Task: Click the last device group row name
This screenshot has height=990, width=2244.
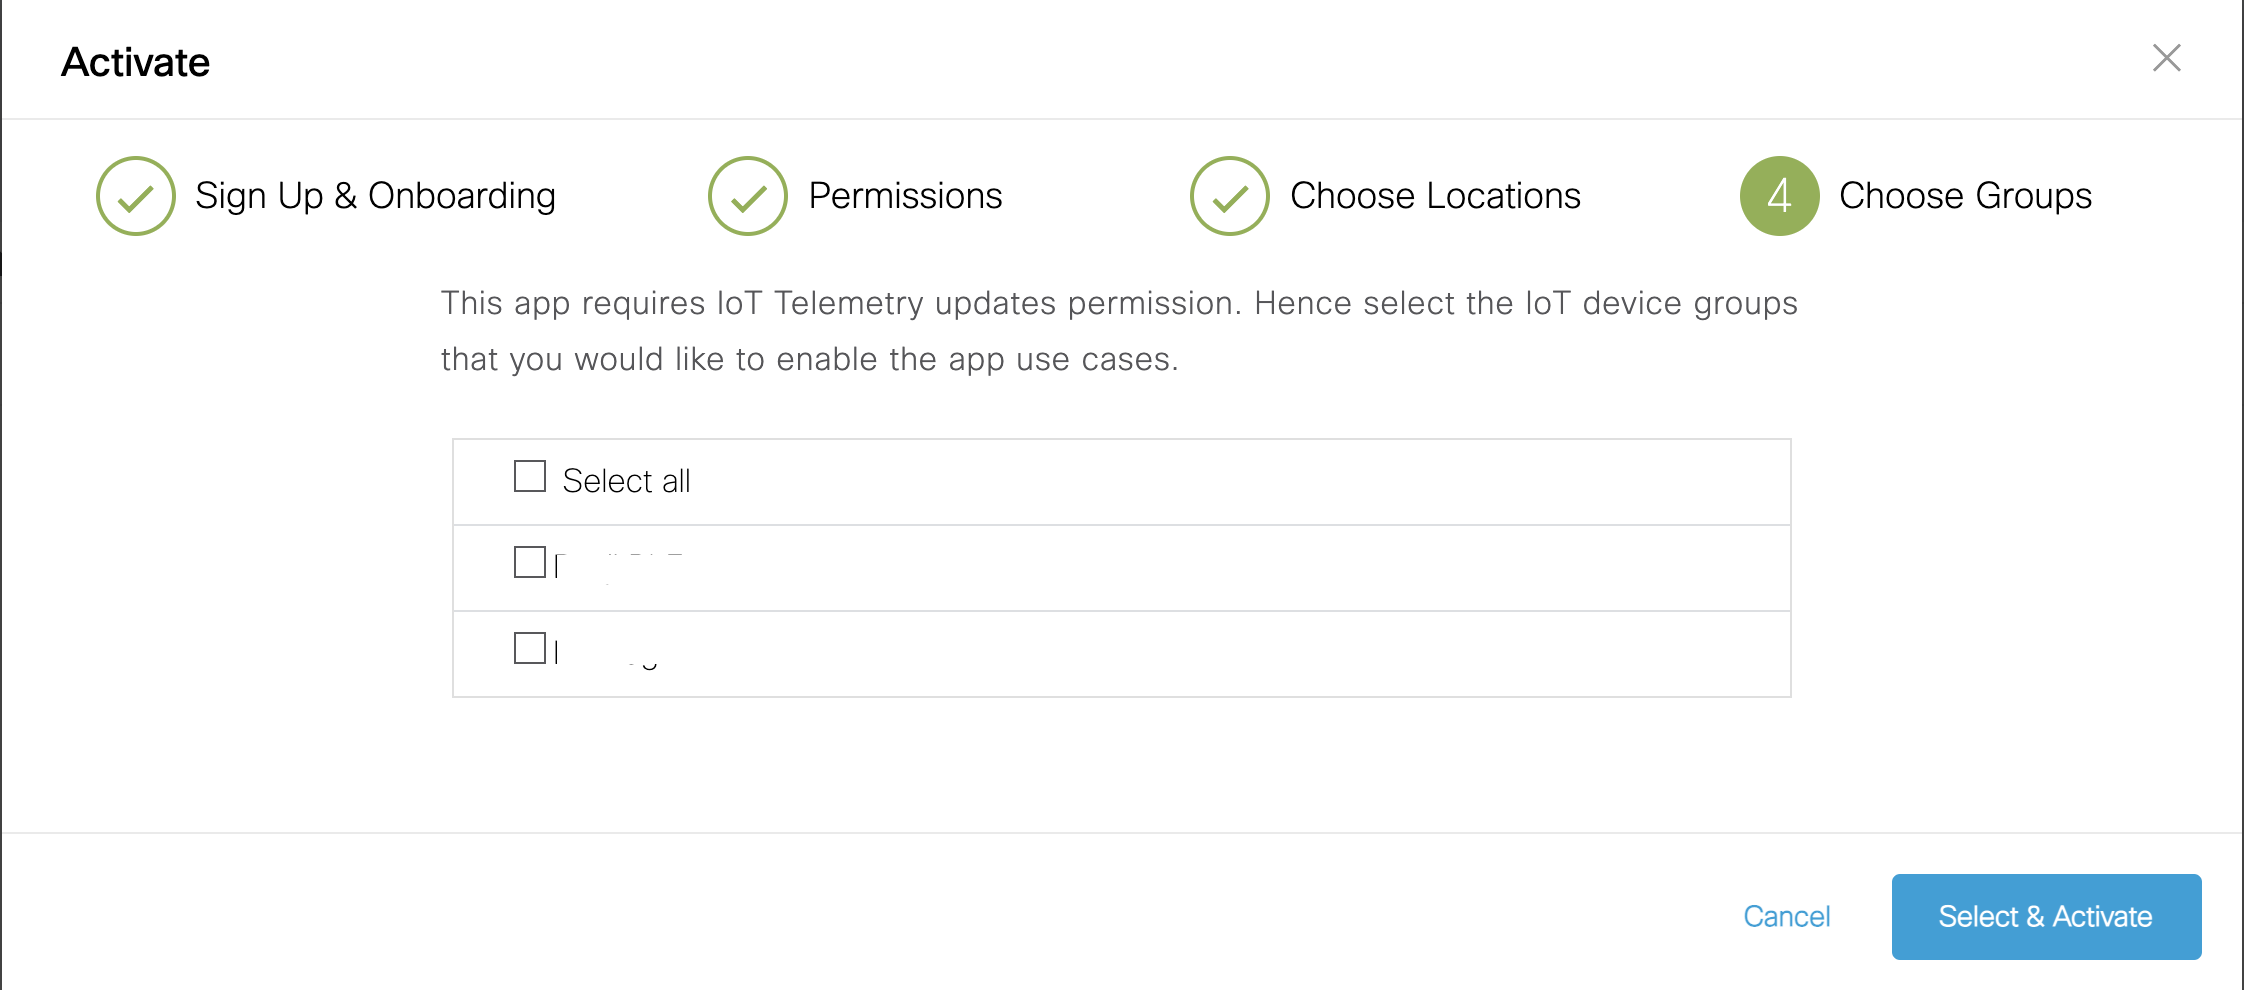Action: point(607,652)
